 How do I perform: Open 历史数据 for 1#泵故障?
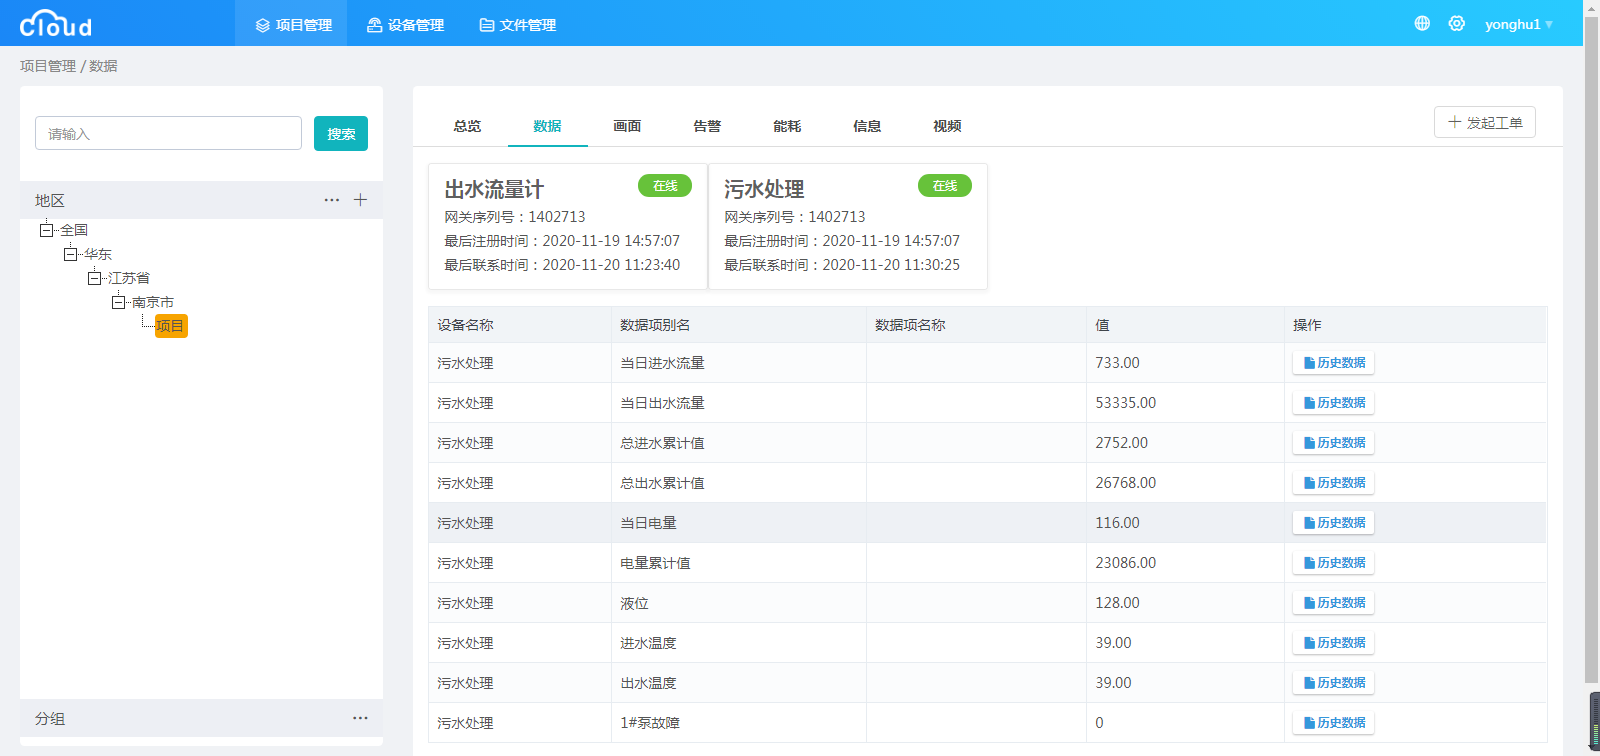[x=1334, y=723]
